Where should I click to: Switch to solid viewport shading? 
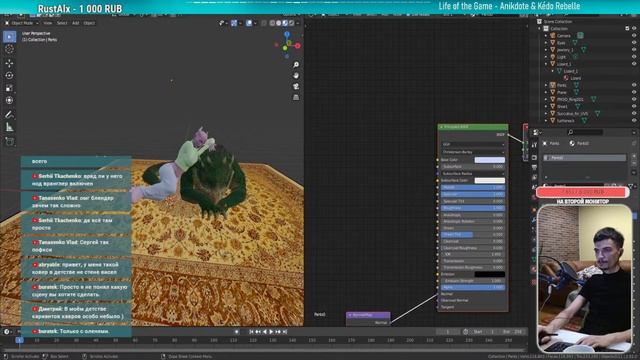[x=279, y=23]
